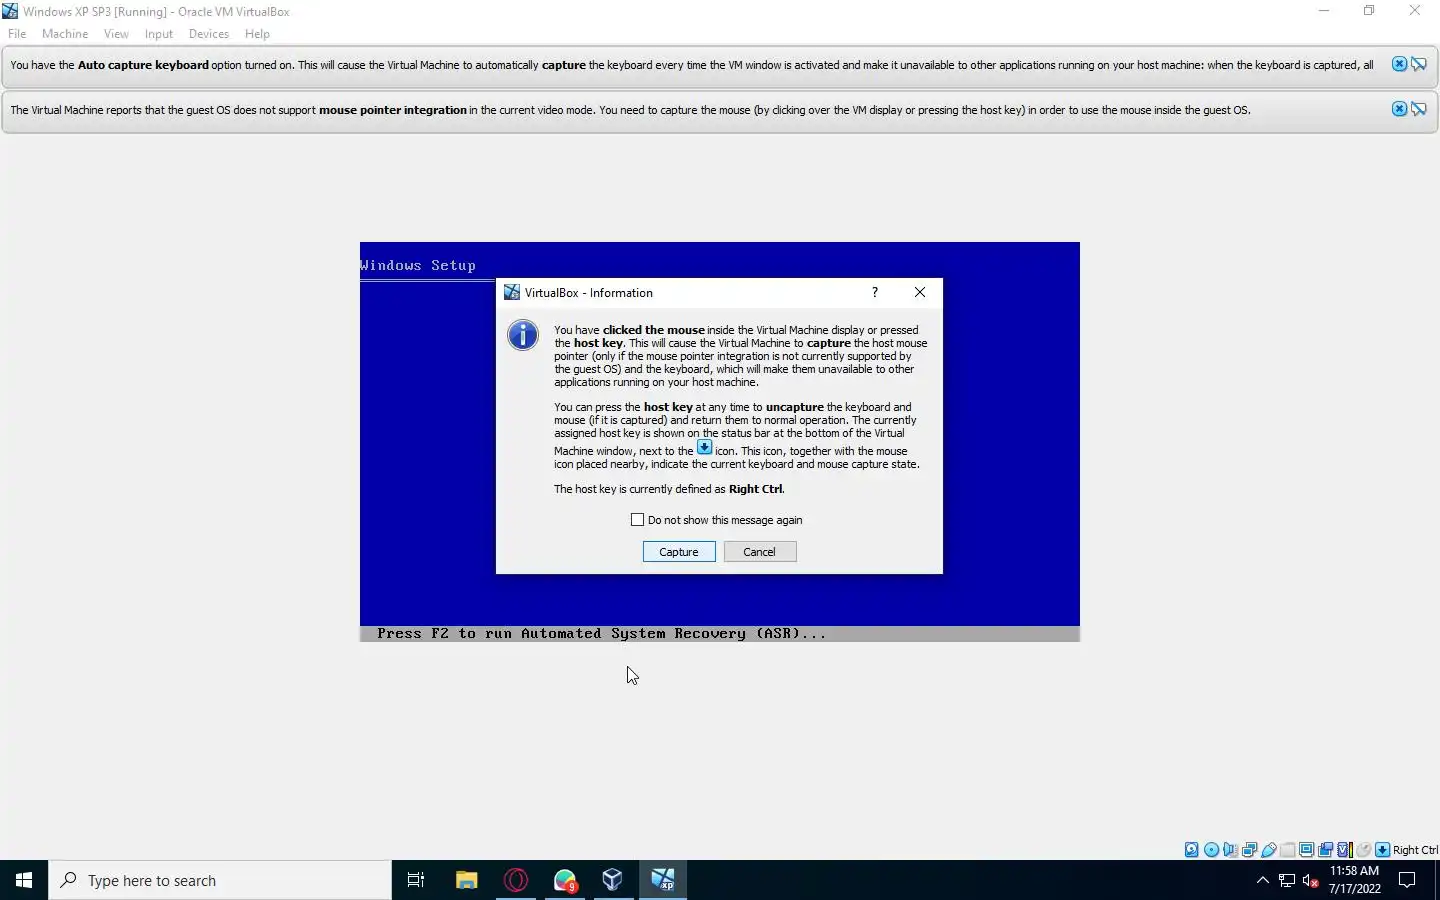Click the Windows XP VM taskbar icon
Viewport: 1440px width, 900px height.
pos(663,880)
